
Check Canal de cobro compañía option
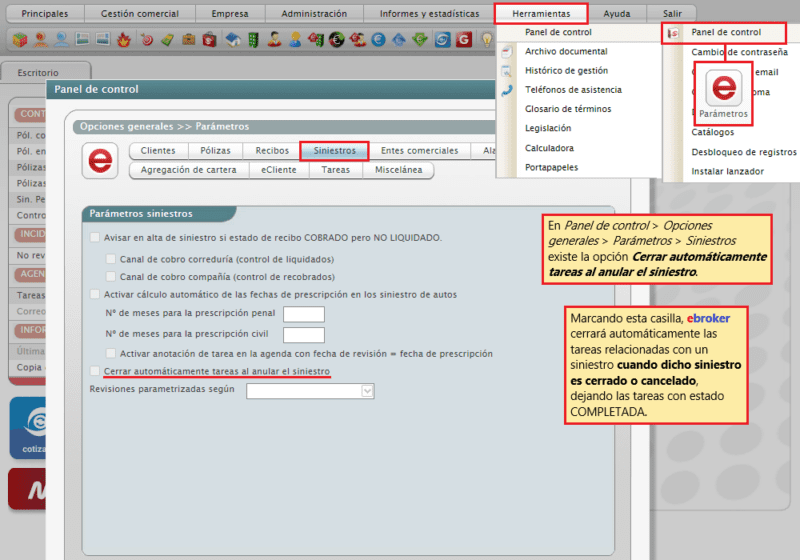tap(111, 276)
